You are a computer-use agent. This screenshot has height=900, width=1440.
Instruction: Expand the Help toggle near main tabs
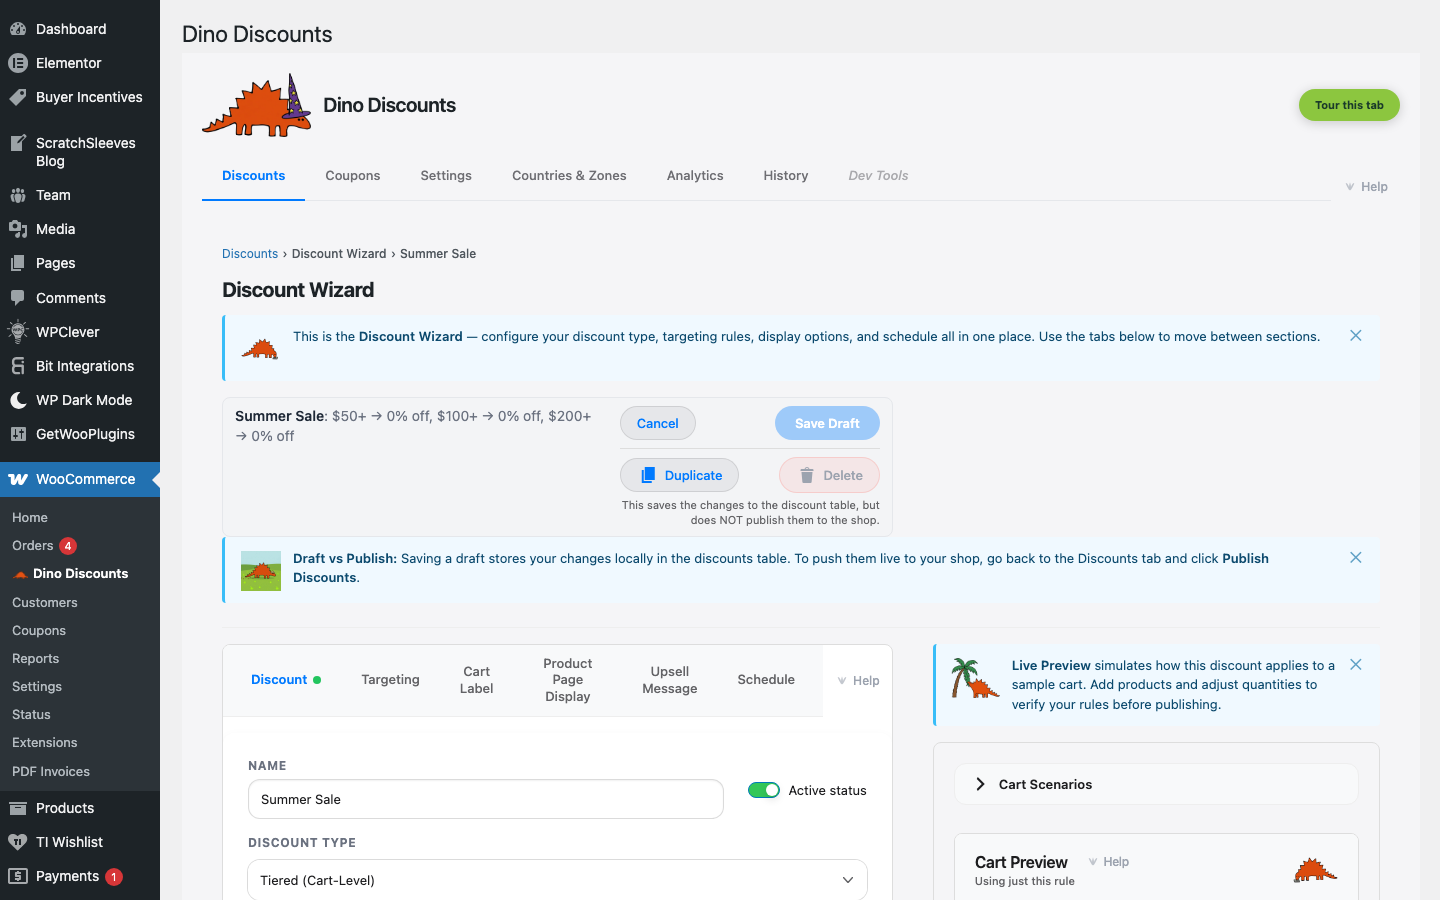(1366, 187)
